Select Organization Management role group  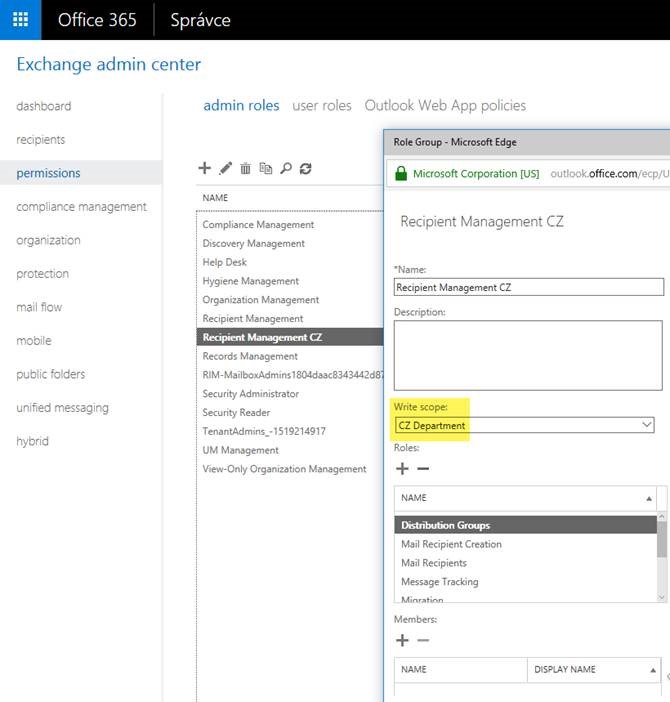261,300
